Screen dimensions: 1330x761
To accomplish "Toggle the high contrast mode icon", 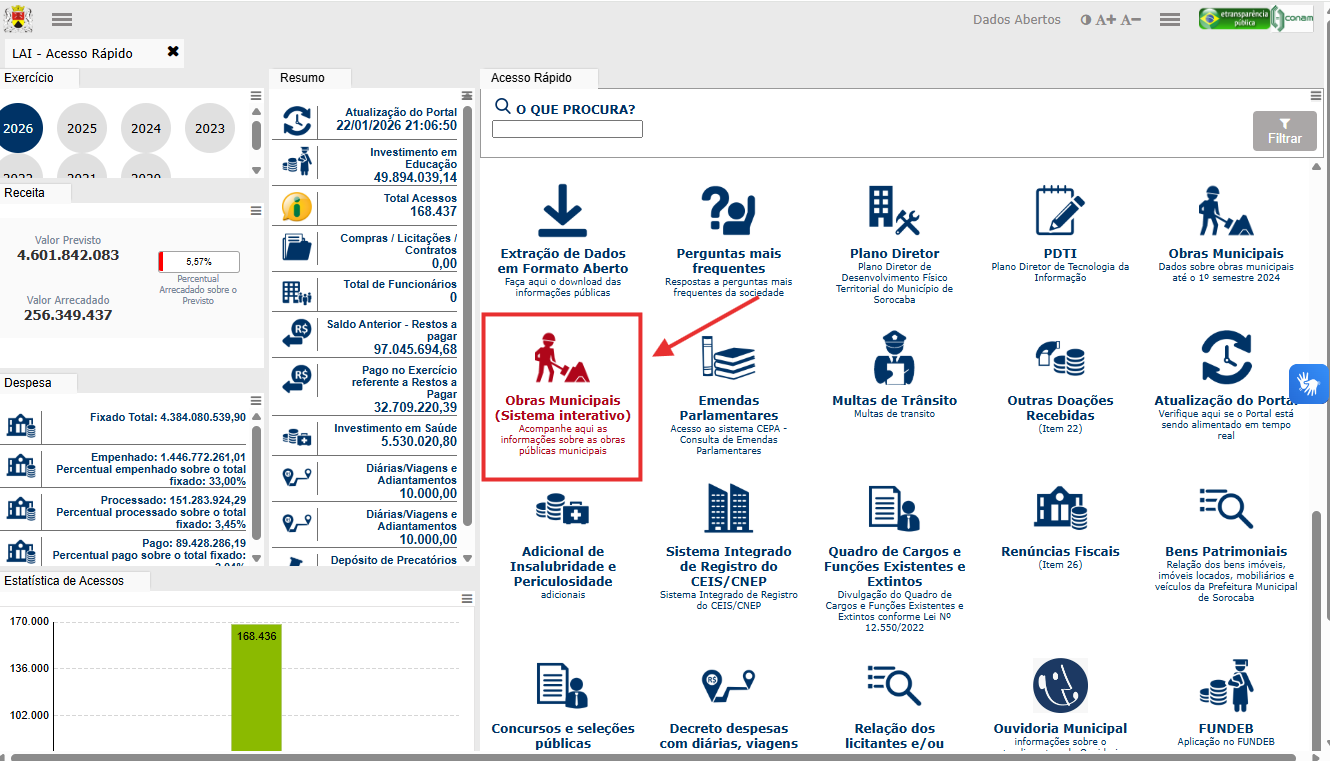I will point(1086,20).
